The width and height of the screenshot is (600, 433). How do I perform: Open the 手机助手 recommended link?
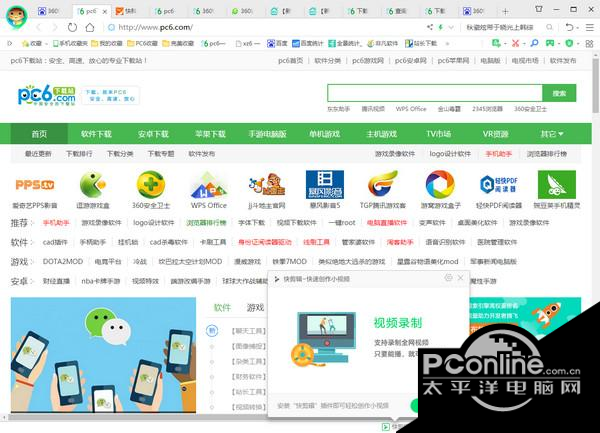click(56, 223)
